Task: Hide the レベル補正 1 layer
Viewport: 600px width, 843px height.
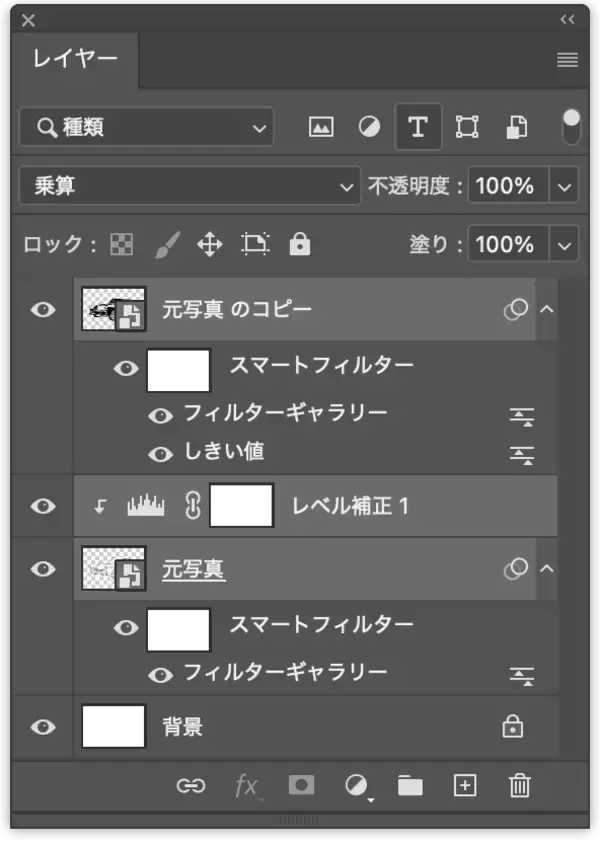Action: pos(43,506)
